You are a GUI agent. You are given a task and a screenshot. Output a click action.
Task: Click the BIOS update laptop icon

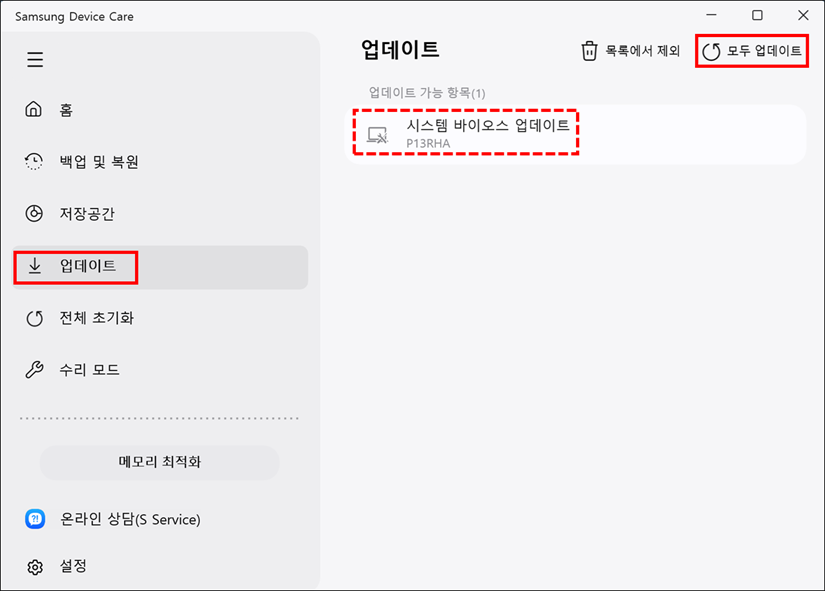377,135
